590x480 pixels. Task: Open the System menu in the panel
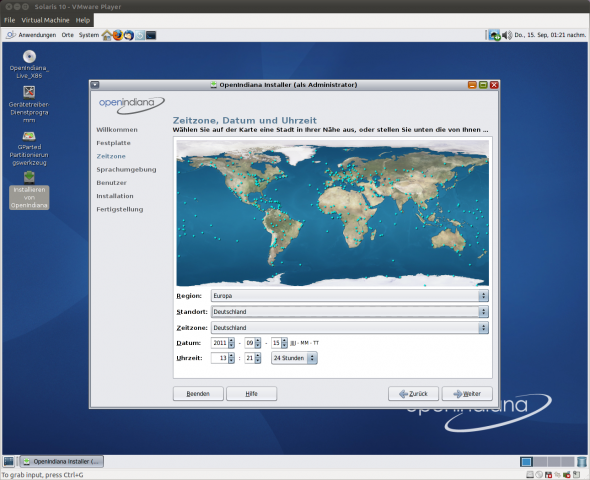pyautogui.click(x=89, y=35)
